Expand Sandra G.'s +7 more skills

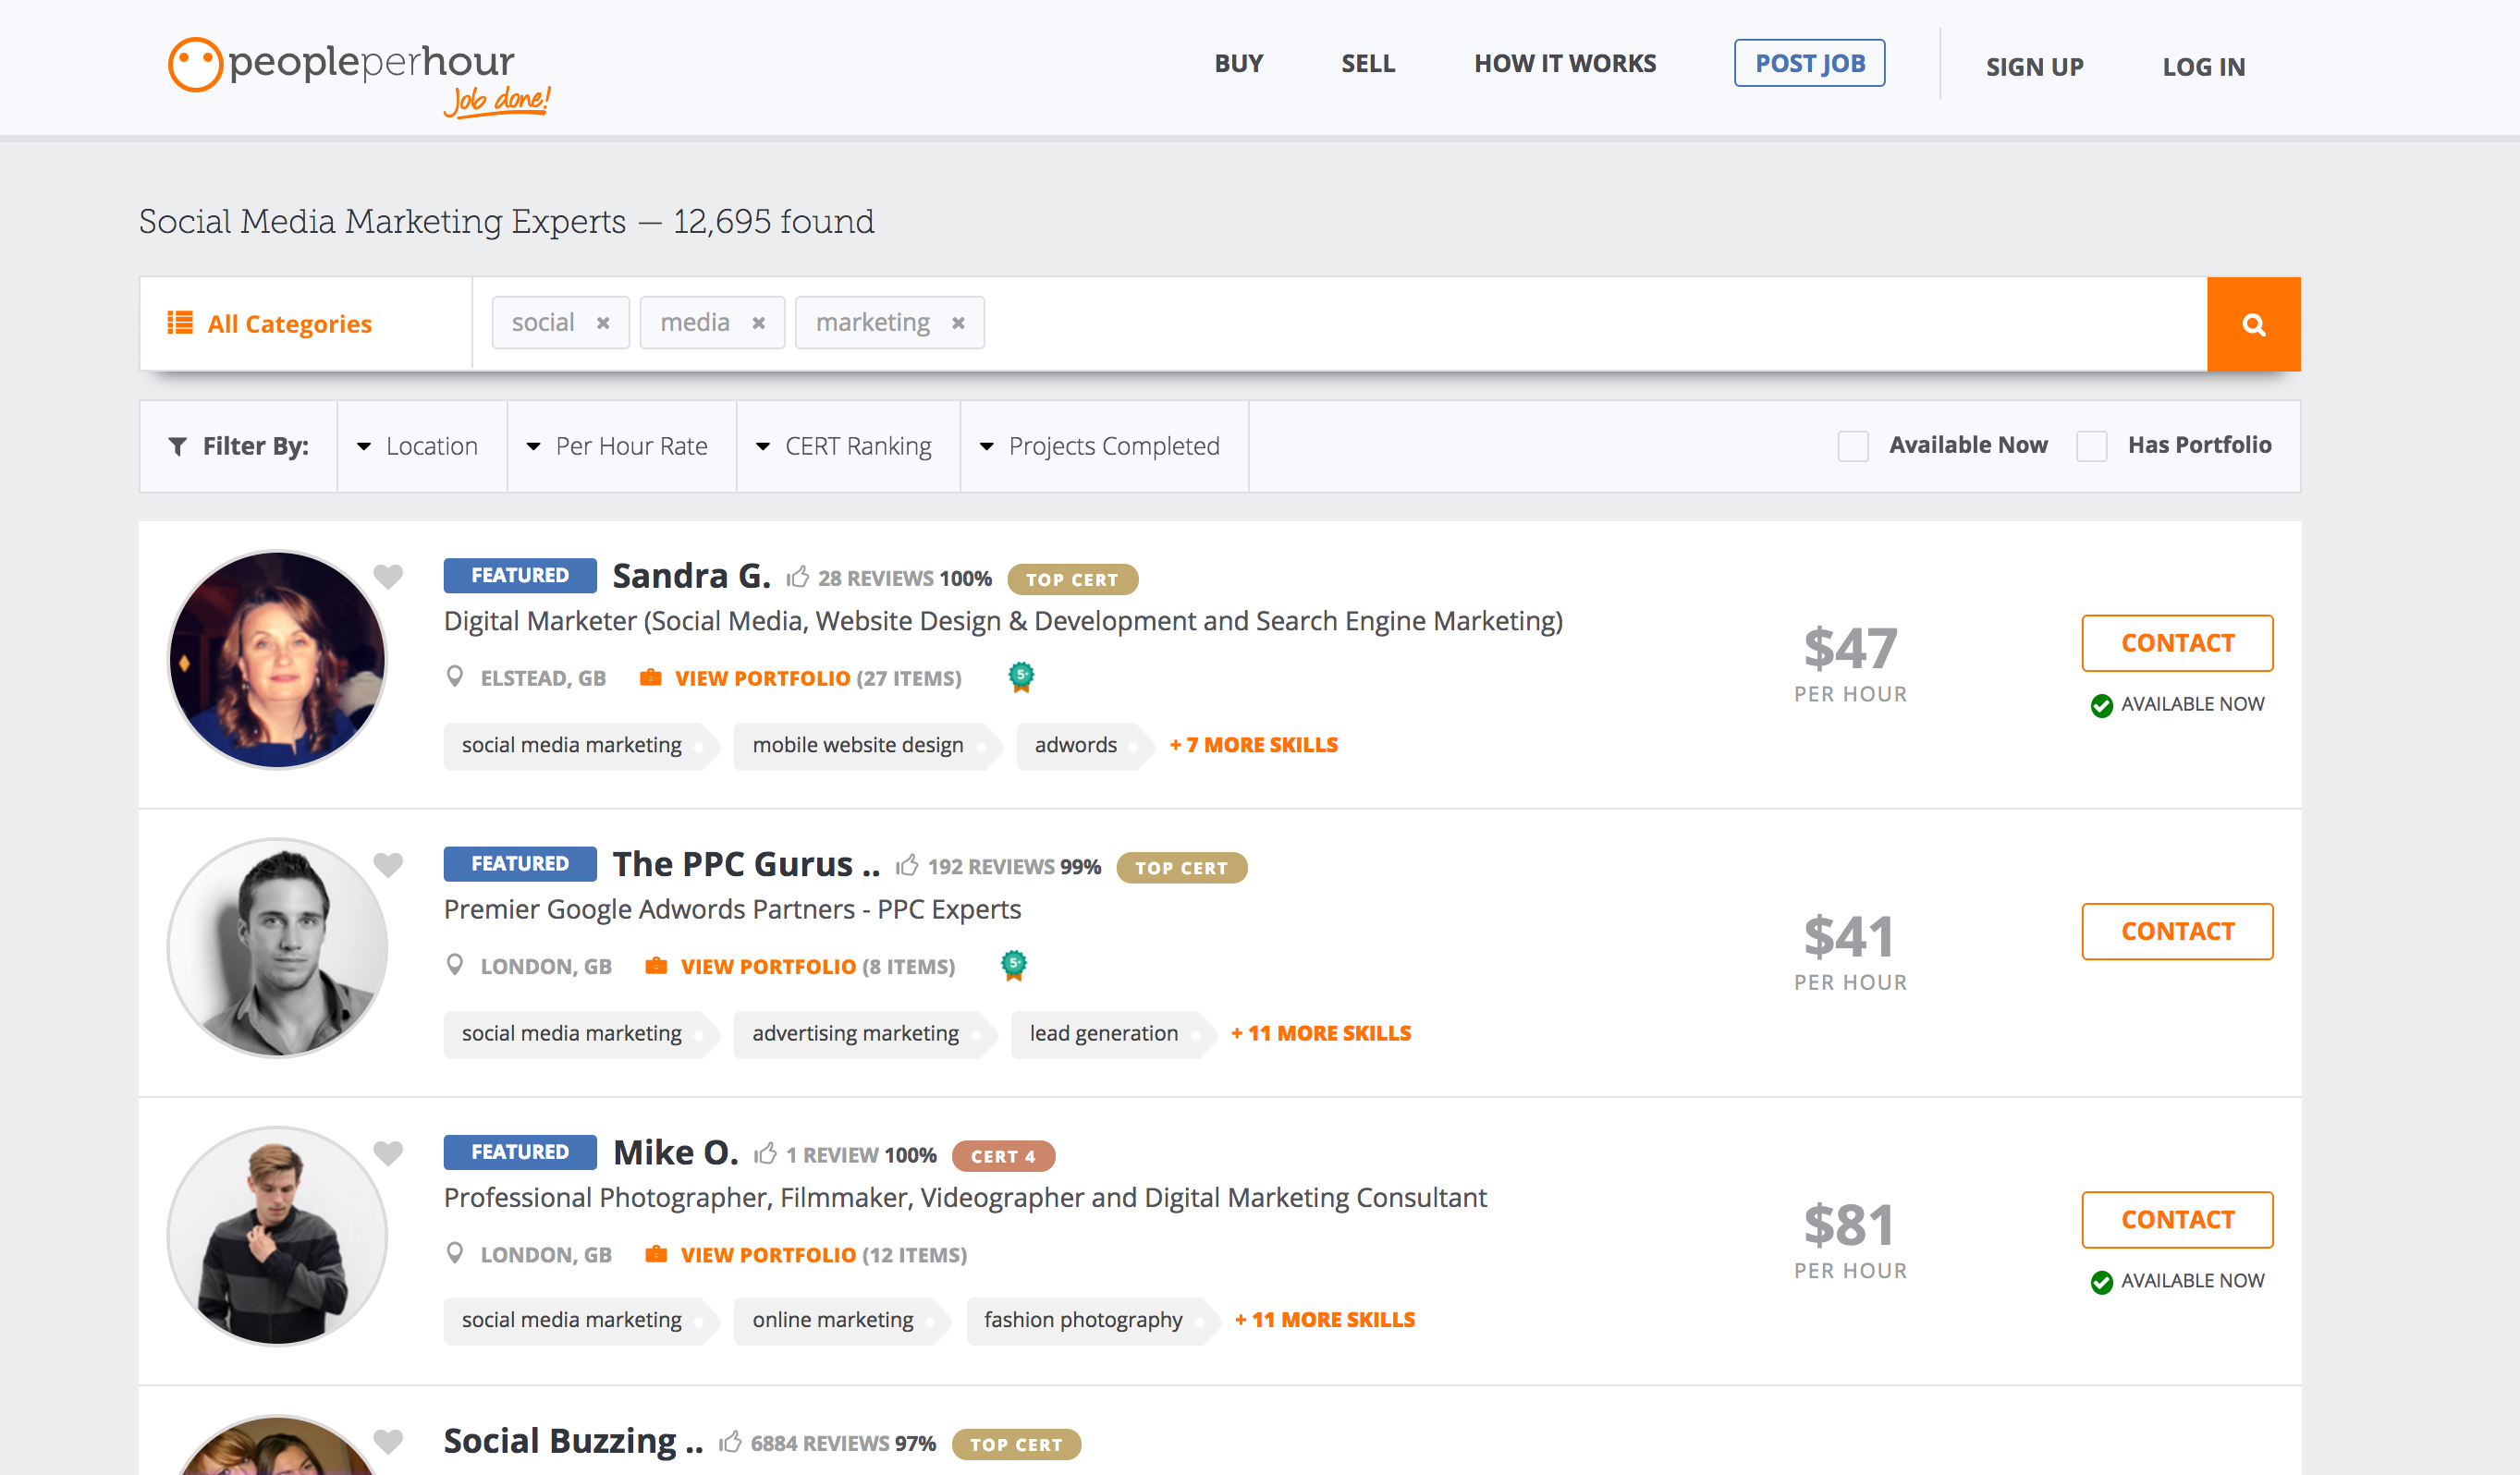[x=1254, y=745]
